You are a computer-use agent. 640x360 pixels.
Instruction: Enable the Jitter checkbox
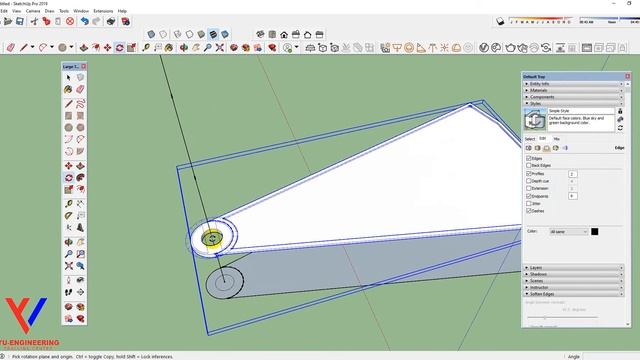(x=529, y=203)
